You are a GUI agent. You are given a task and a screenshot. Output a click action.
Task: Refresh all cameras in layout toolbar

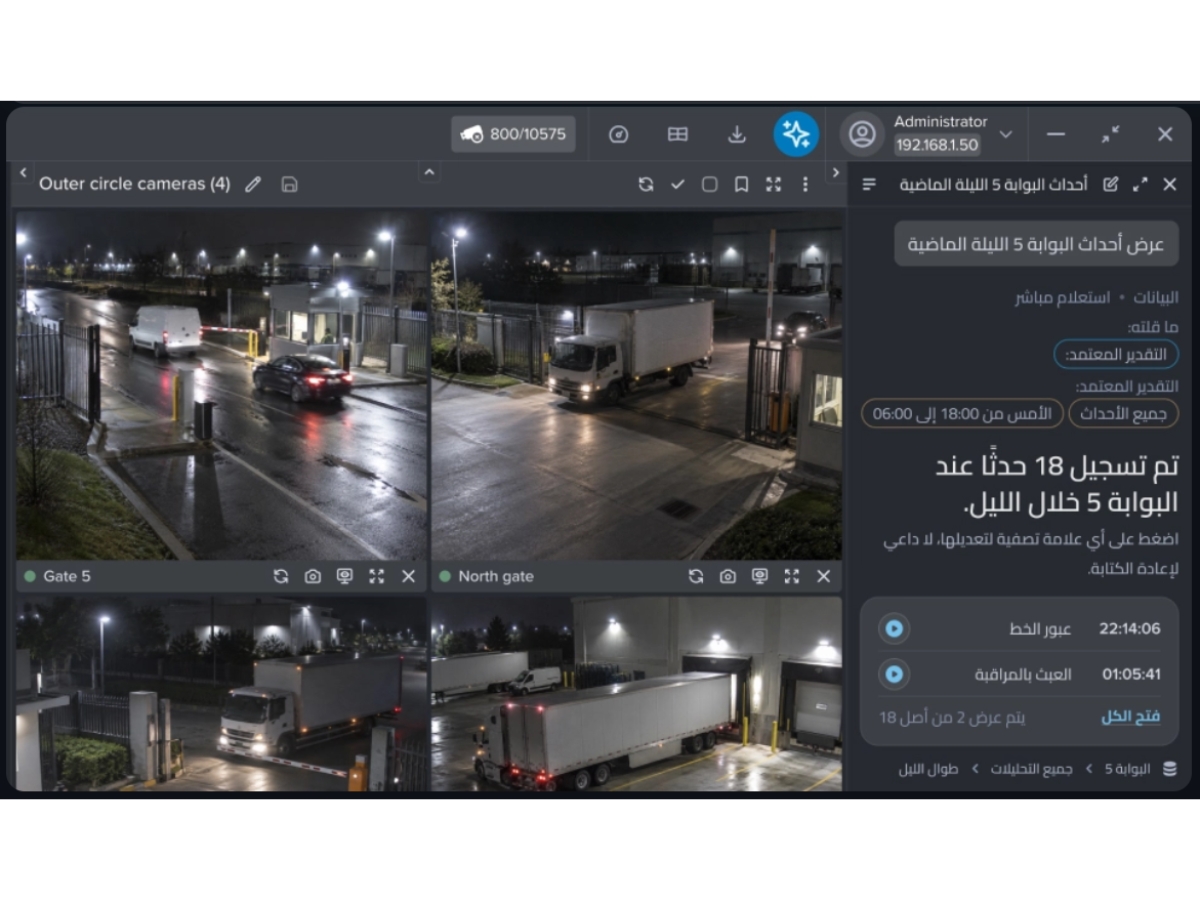[x=646, y=184]
